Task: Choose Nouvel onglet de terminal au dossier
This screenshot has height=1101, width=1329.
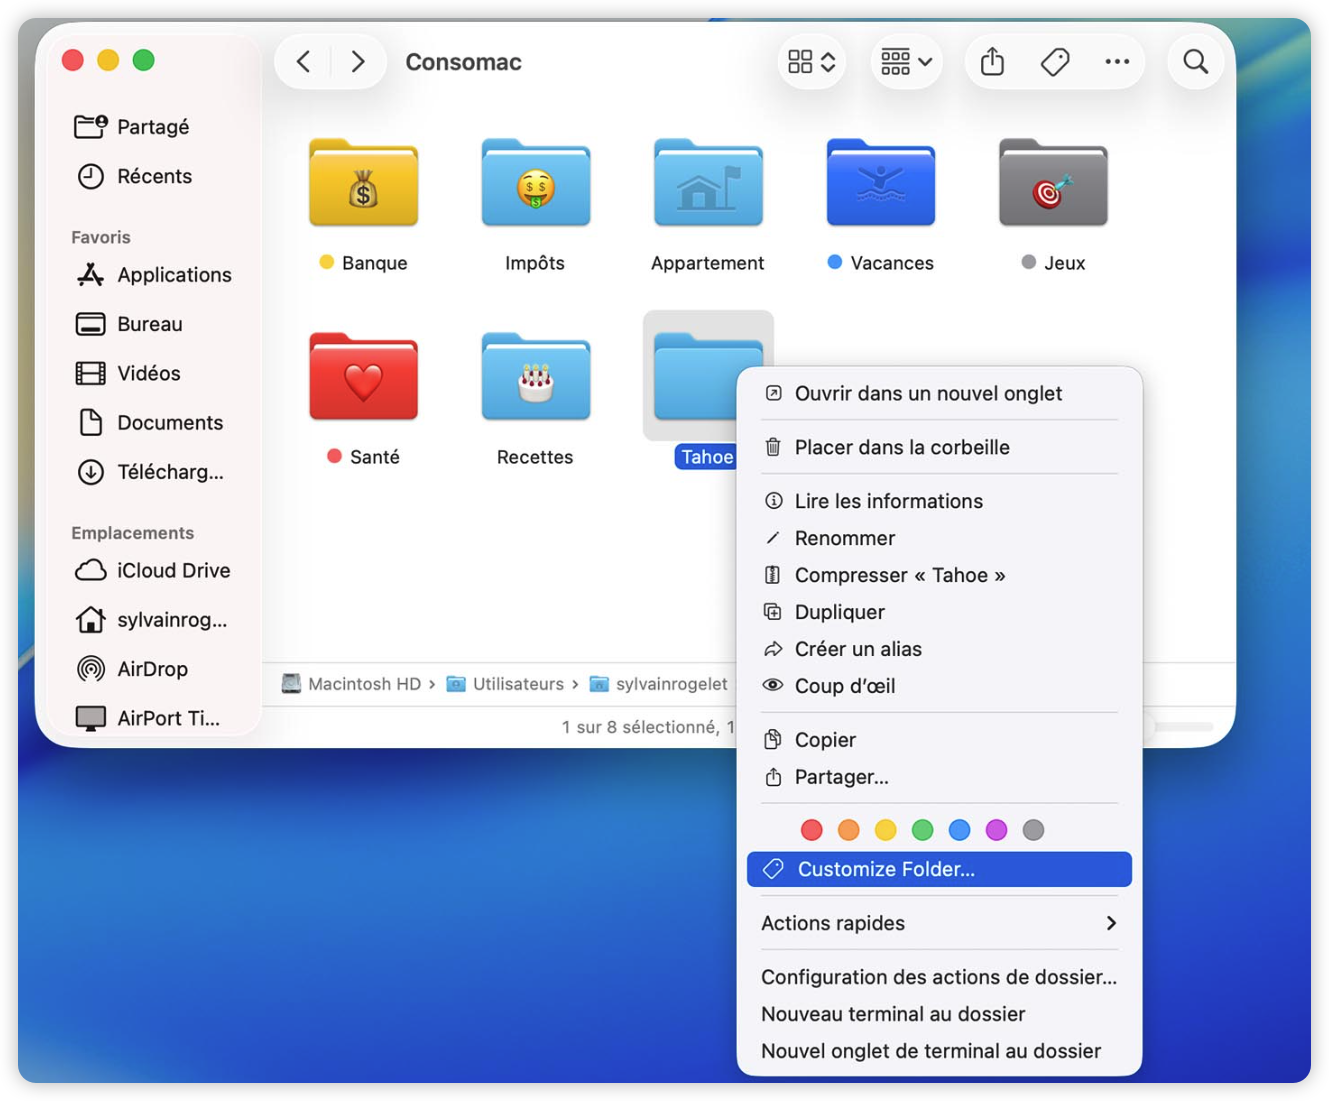Action: [x=939, y=1051]
